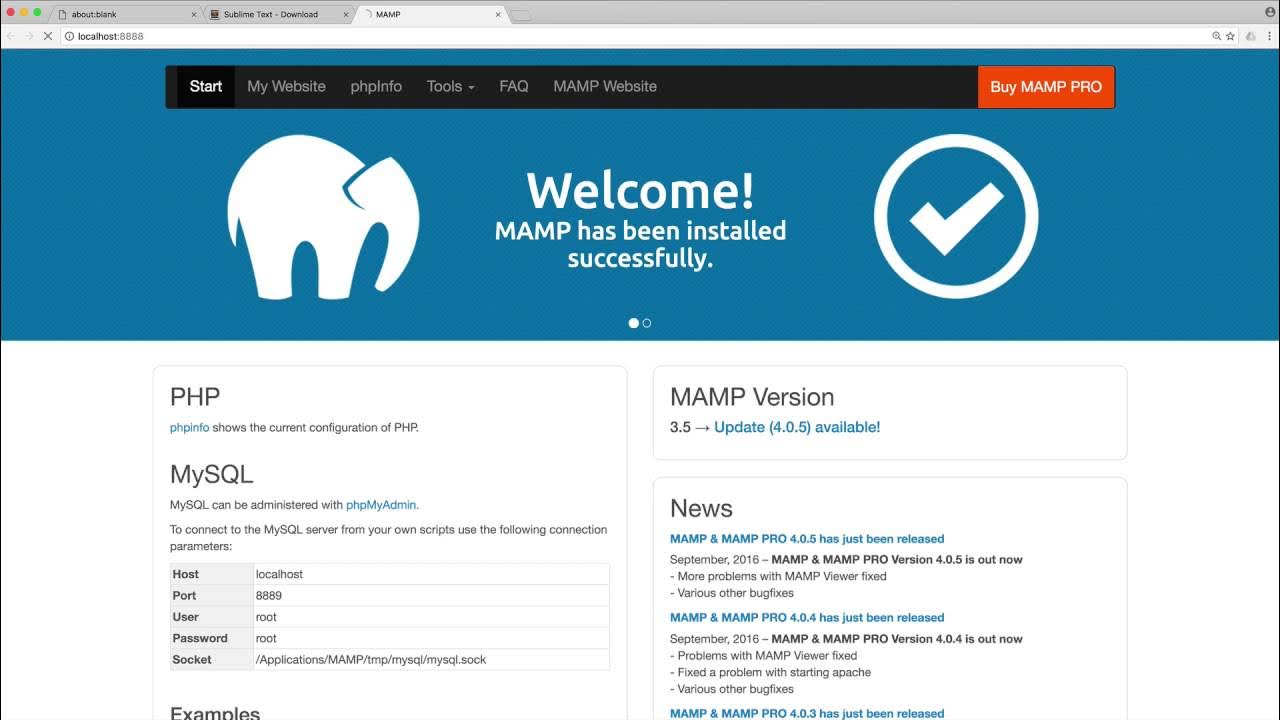The image size is (1280, 720).
Task: Open phpInfo in the navbar
Action: pos(376,86)
